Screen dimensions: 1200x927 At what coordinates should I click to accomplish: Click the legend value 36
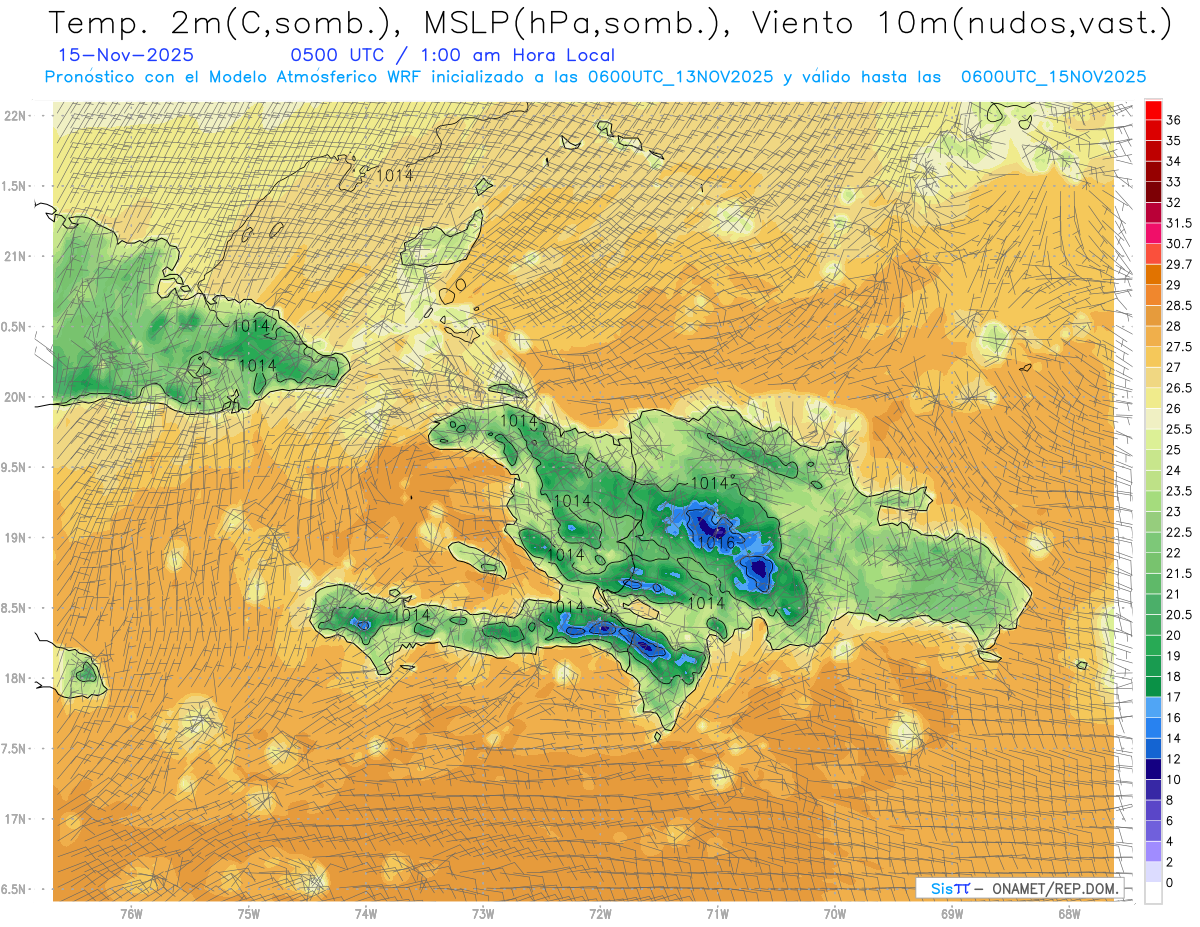[x=1173, y=120]
